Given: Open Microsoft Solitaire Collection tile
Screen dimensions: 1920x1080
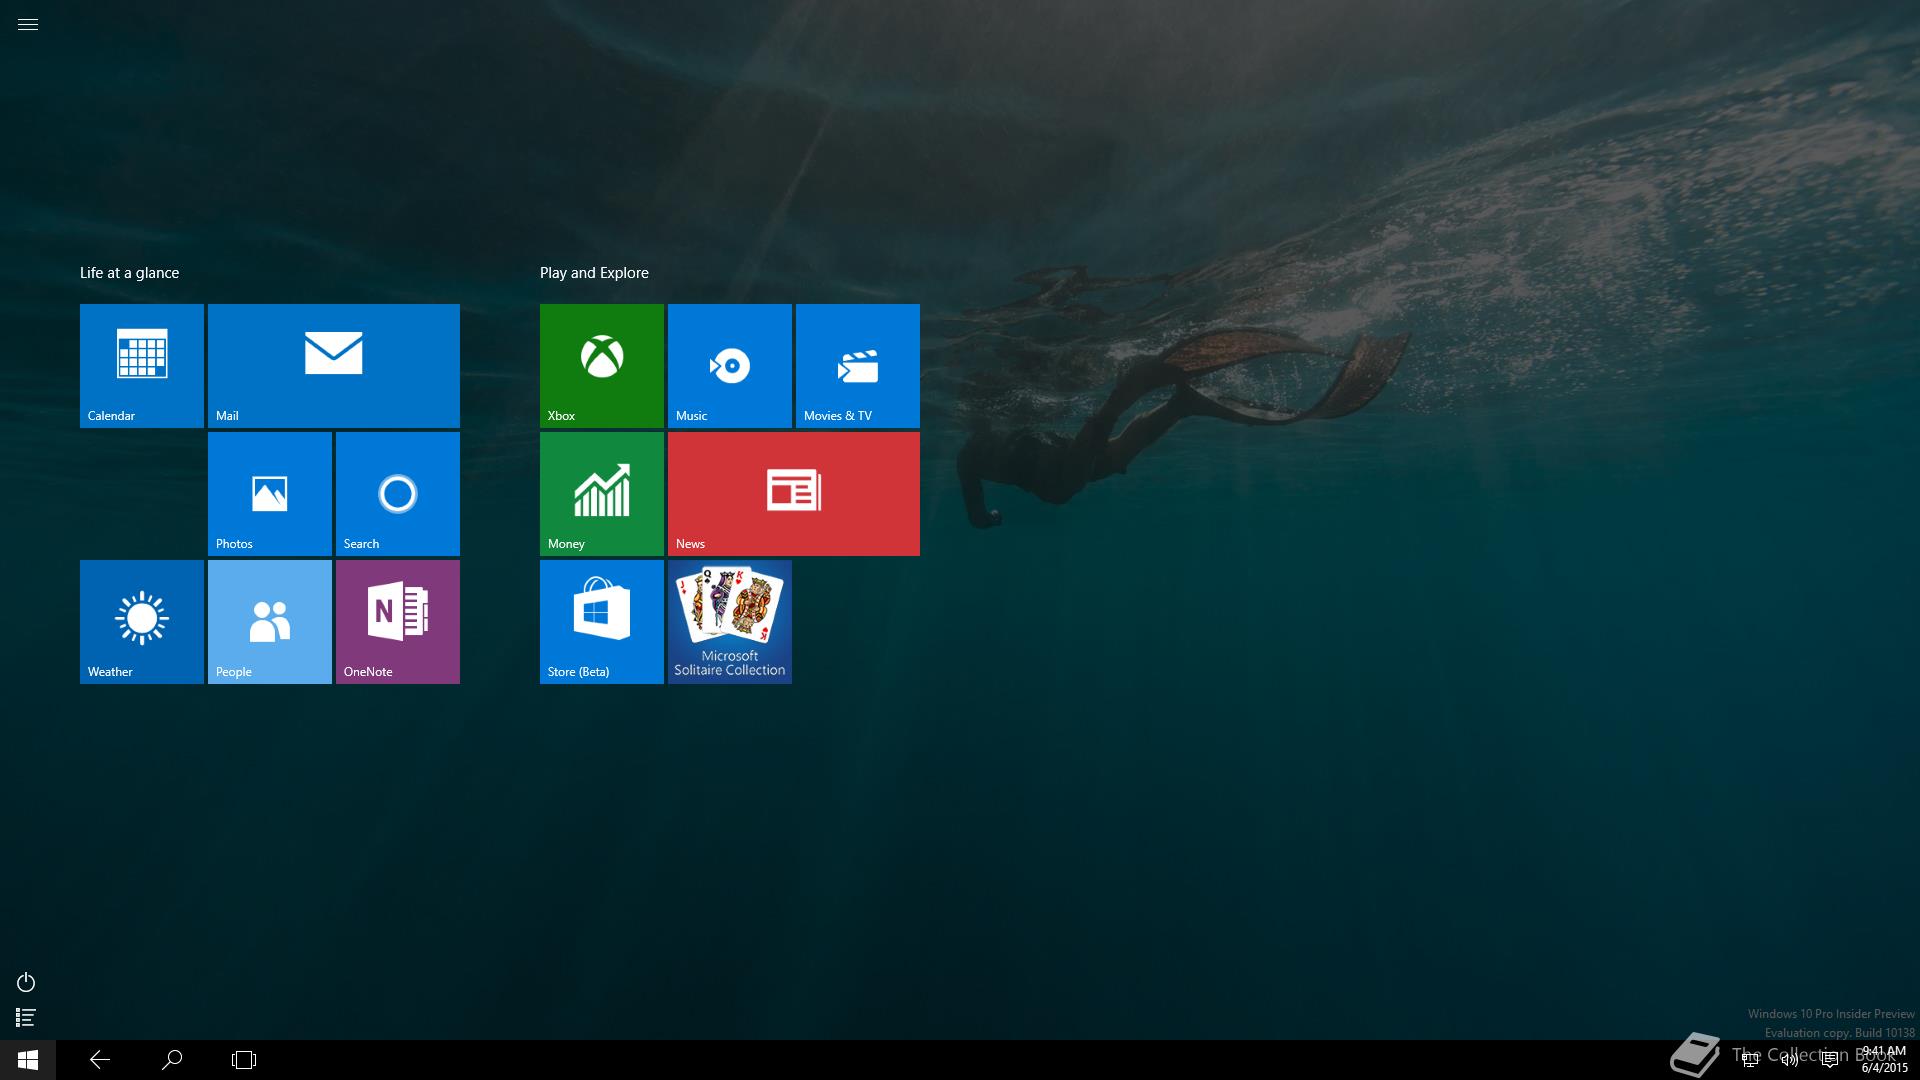Looking at the screenshot, I should (x=730, y=622).
